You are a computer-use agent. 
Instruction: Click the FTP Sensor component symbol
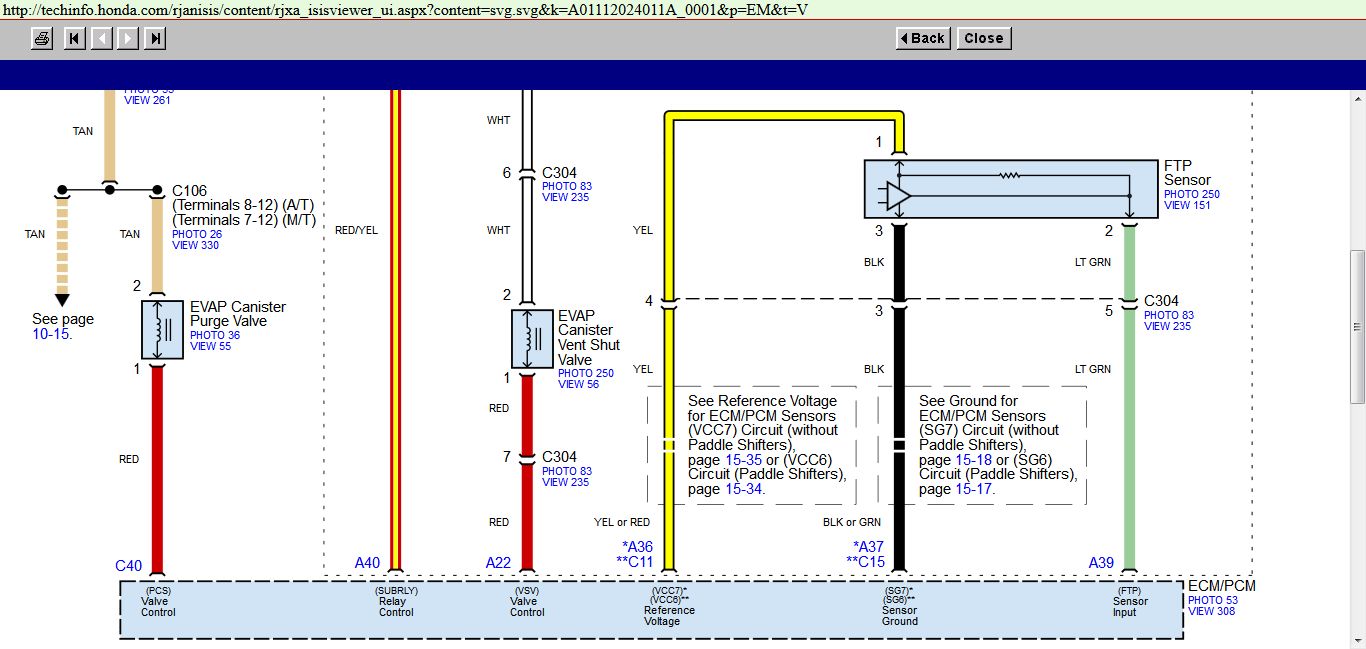1010,189
